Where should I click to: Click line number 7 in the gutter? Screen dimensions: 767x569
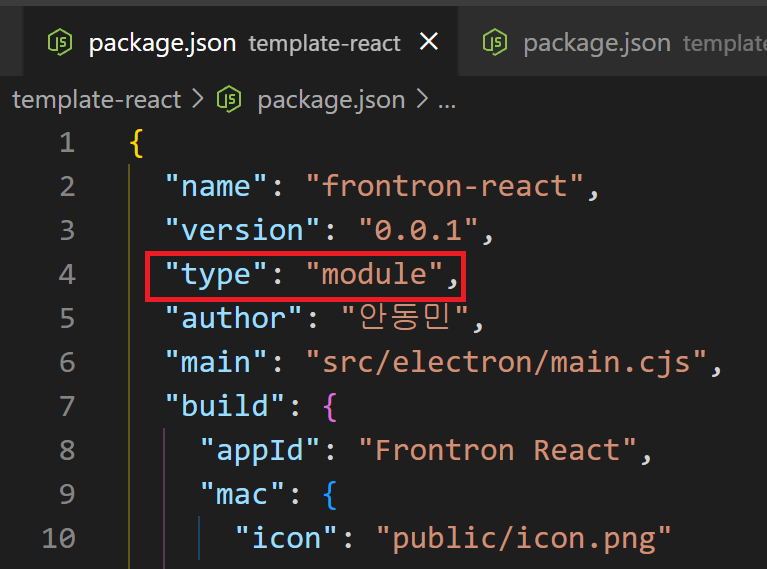(66, 406)
